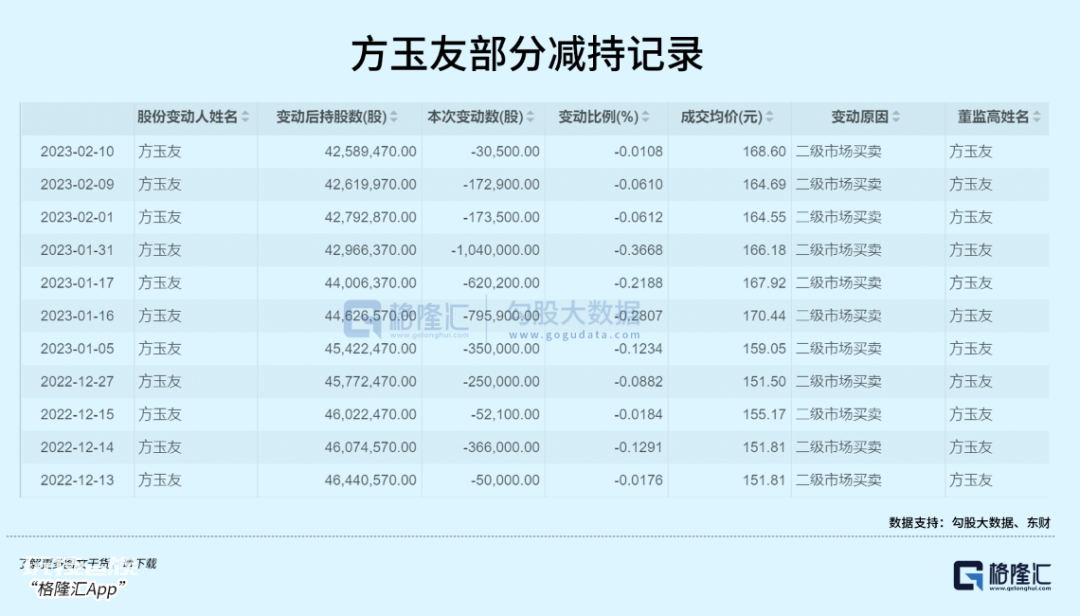This screenshot has height=616, width=1080.
Task: Click holdings value 45,422,470.00
Action: pos(371,349)
